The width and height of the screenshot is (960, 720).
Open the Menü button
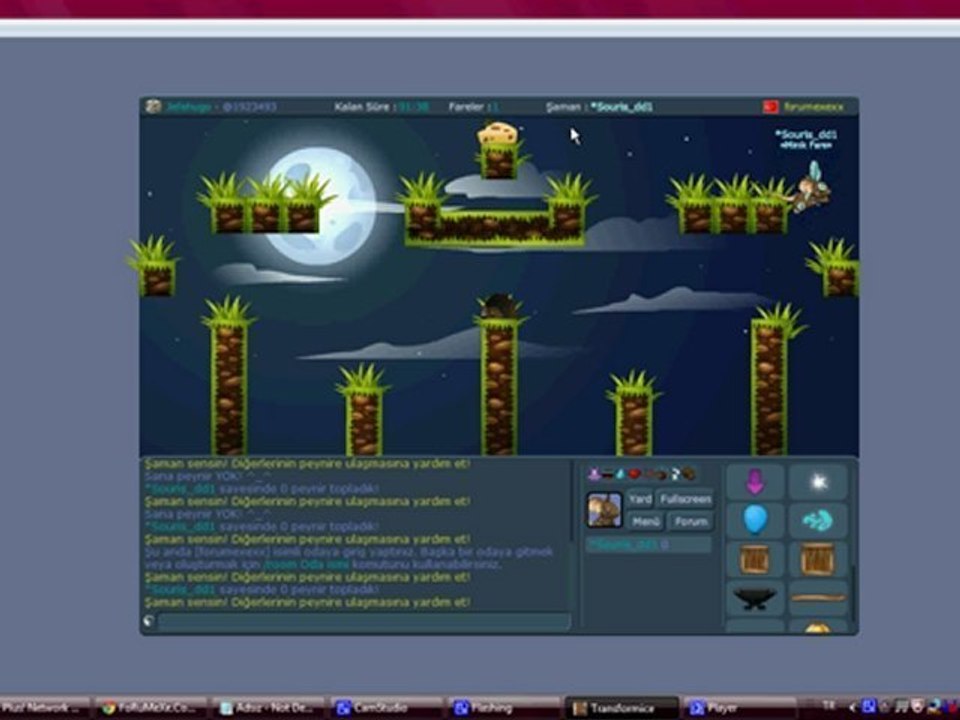coord(646,522)
